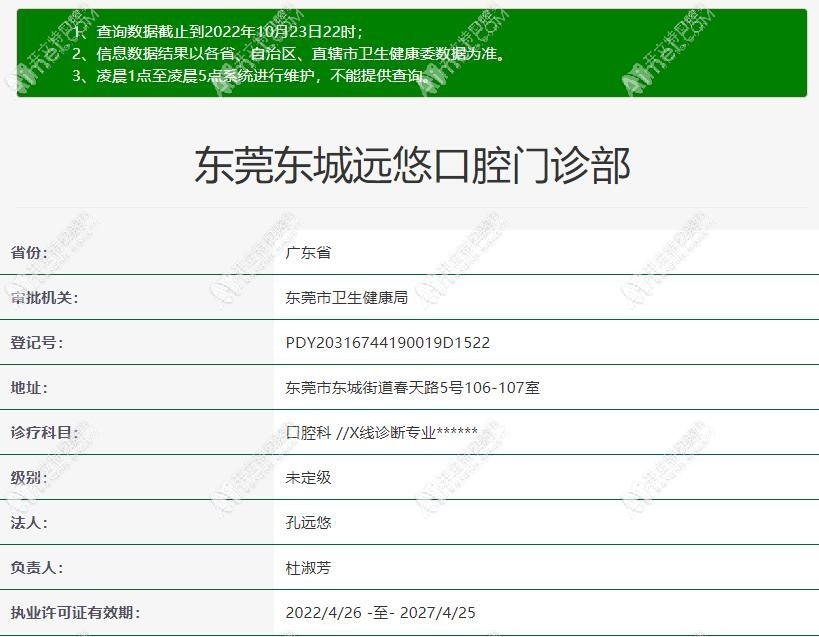Select the 未定级 level value
This screenshot has width=819, height=637.
(x=308, y=477)
